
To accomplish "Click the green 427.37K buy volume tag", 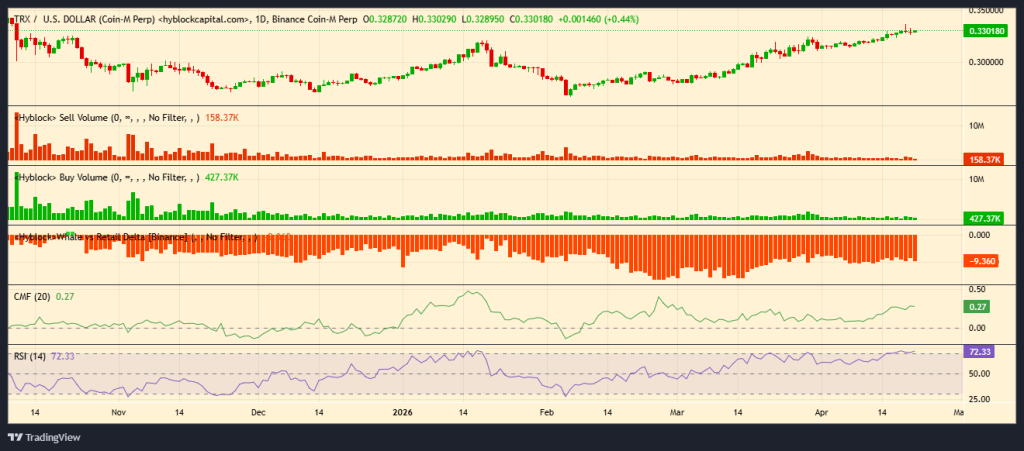I will 985,218.
